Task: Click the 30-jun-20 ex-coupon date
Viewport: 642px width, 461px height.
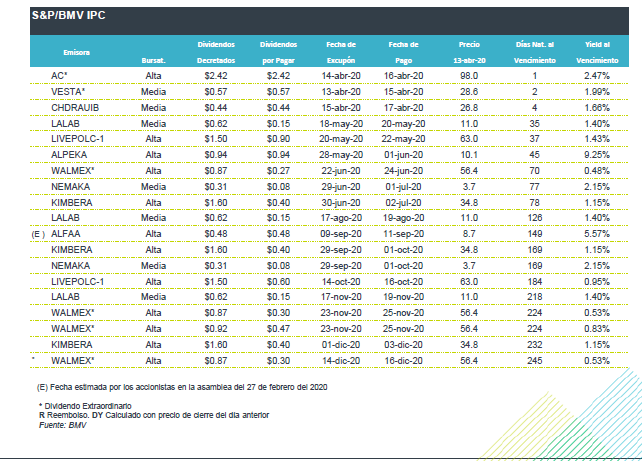Action: click(x=341, y=203)
